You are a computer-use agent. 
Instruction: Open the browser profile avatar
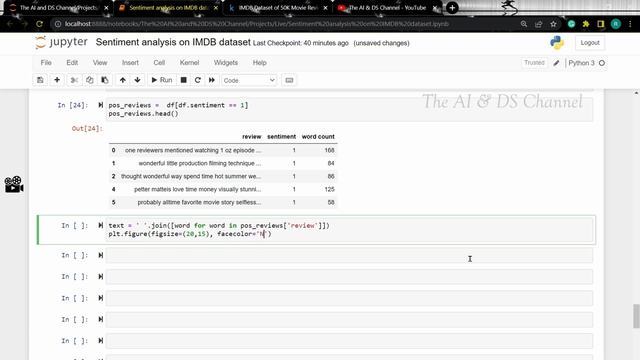point(616,24)
